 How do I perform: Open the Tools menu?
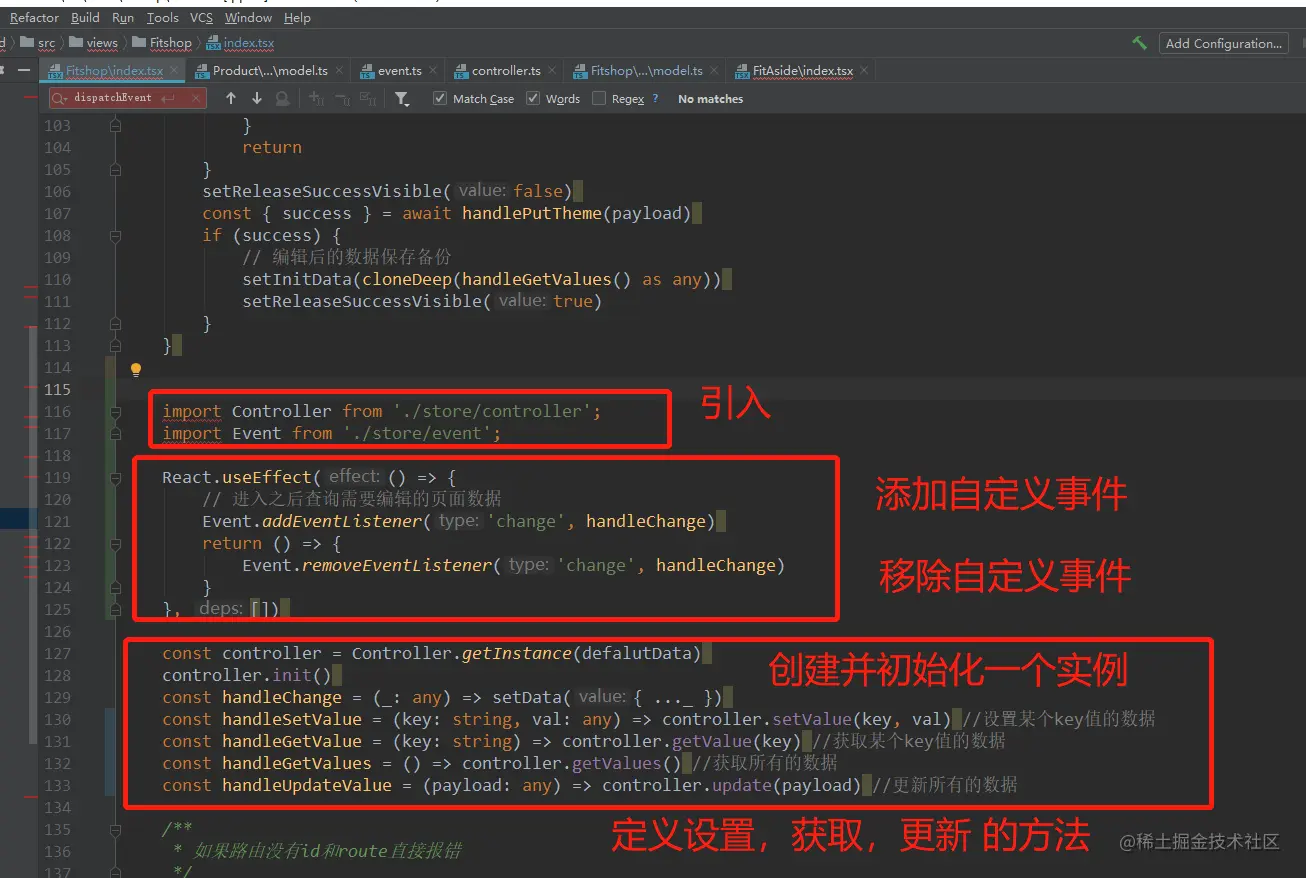162,17
